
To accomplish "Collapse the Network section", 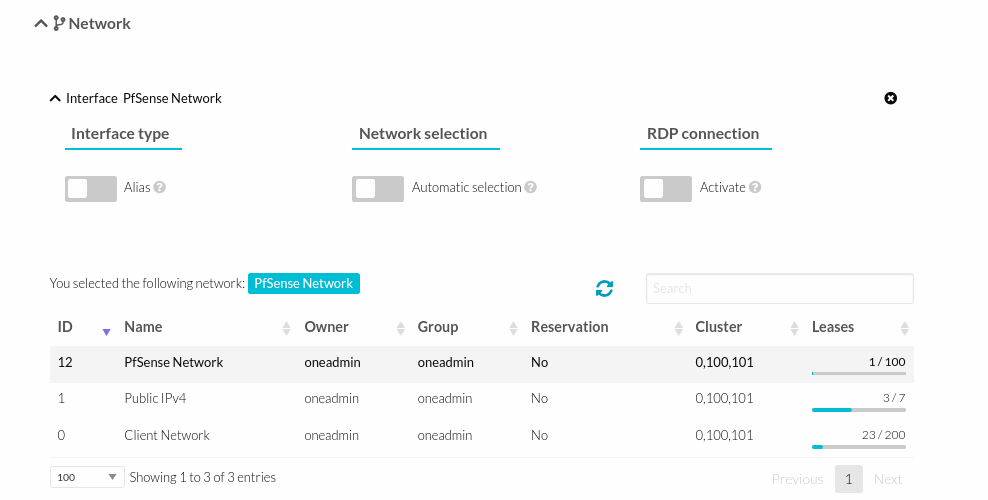I will [x=41, y=23].
